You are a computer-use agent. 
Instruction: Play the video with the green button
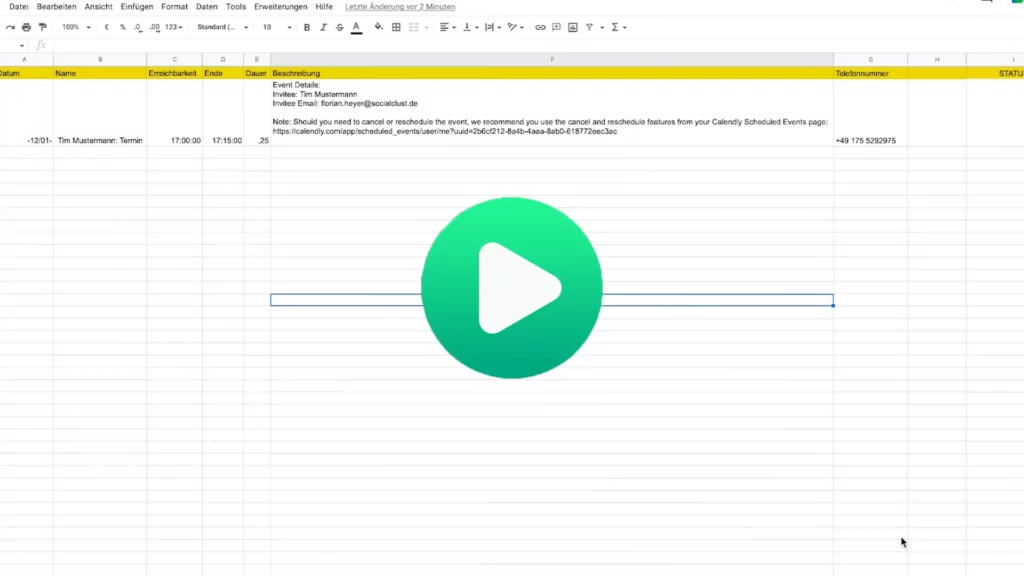click(512, 288)
